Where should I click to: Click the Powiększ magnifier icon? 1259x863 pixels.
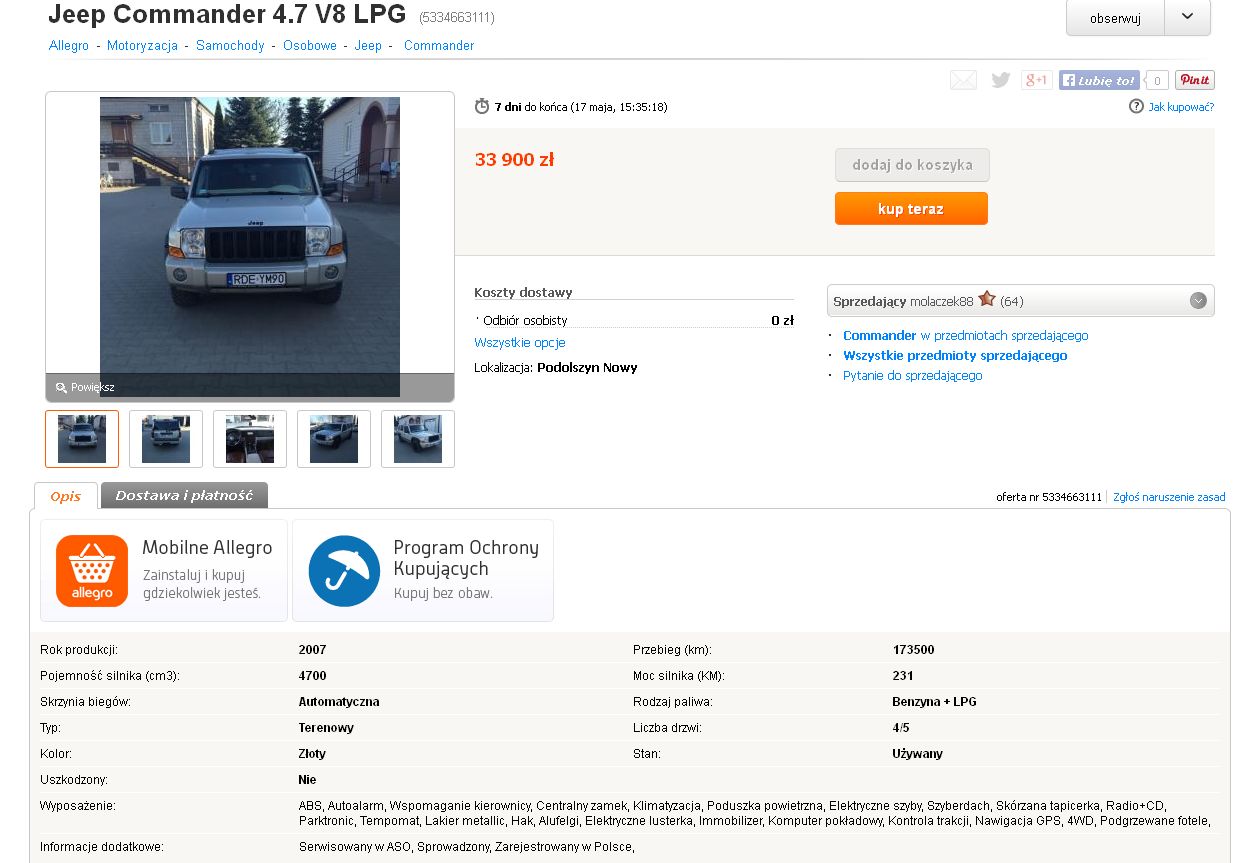click(61, 387)
